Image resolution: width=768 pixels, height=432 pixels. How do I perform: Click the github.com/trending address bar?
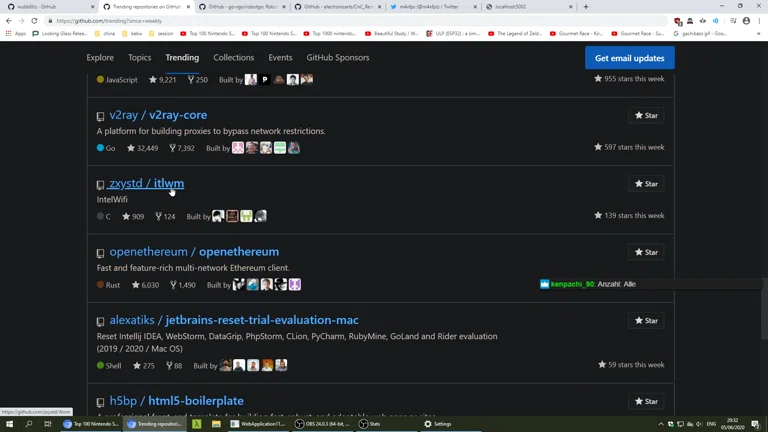coord(358,21)
